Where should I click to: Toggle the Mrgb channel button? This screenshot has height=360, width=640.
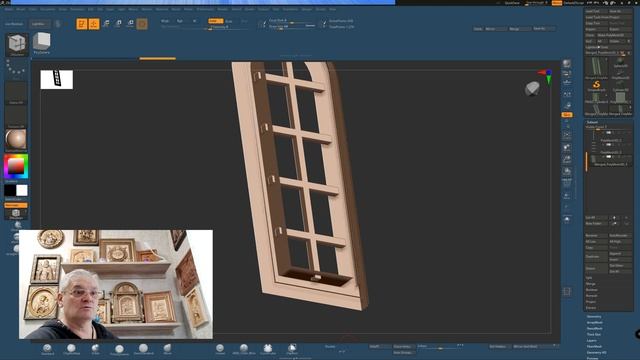click(165, 21)
